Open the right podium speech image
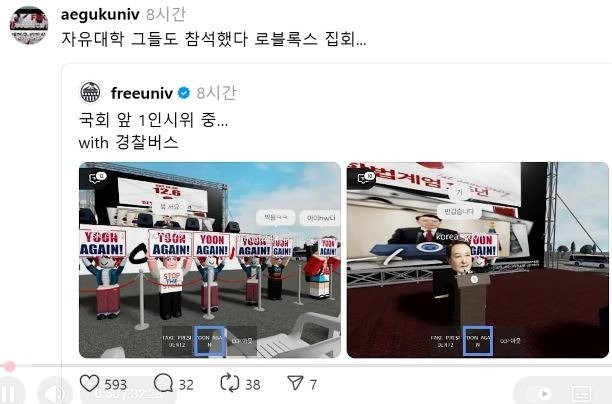 coord(478,260)
